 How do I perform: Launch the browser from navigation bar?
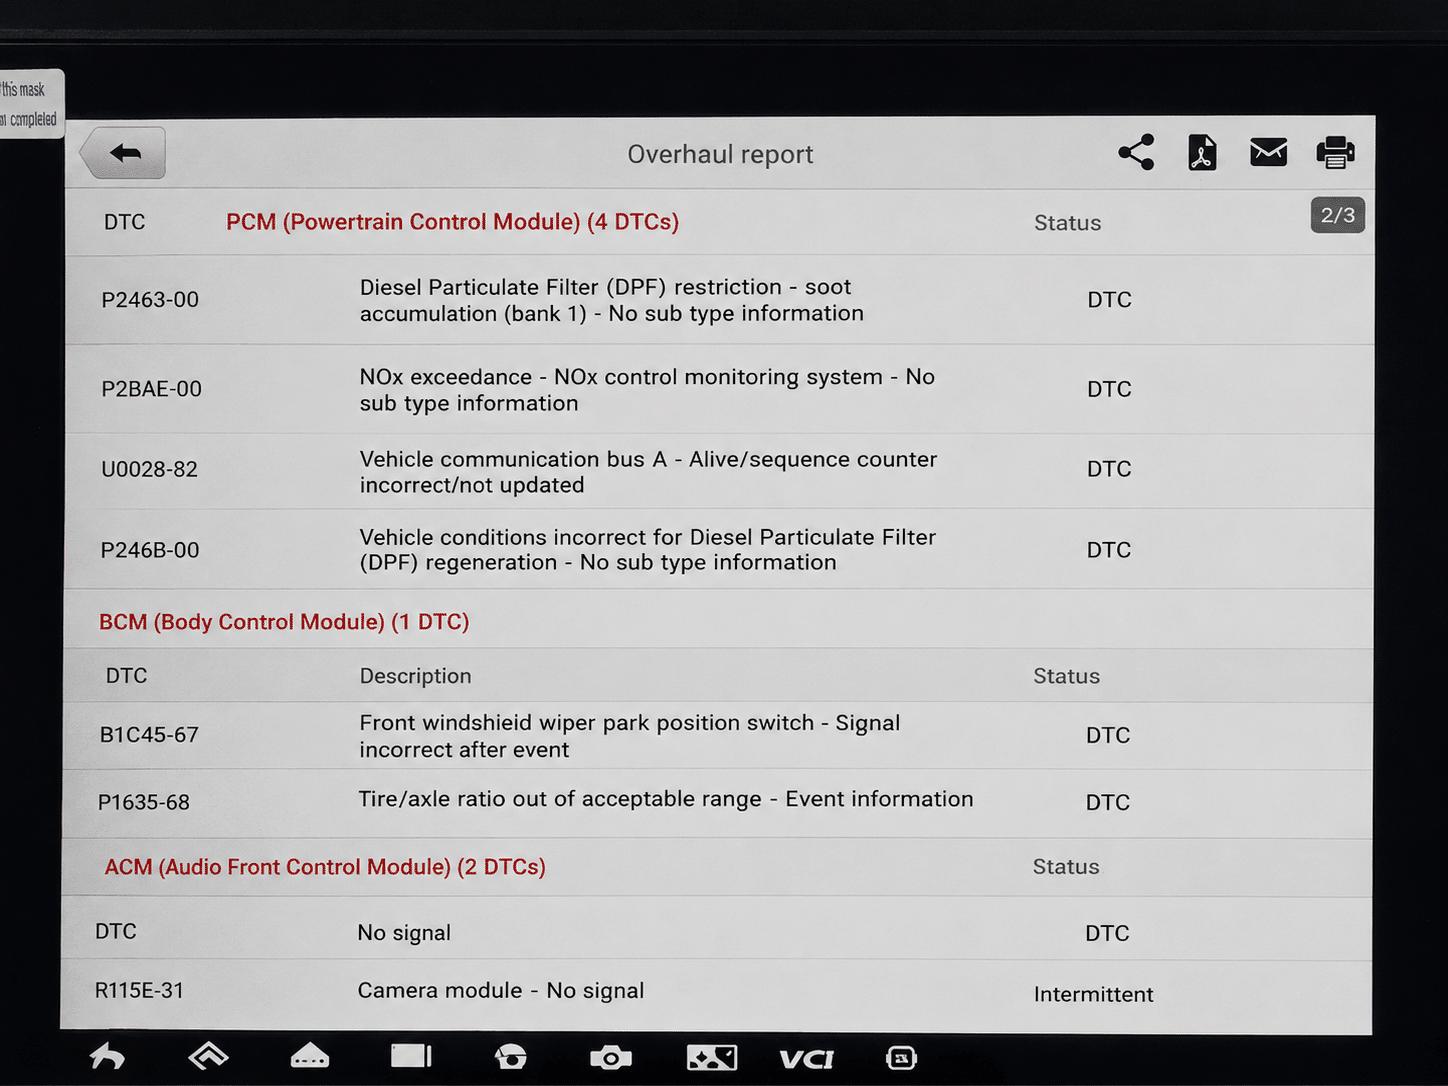click(x=511, y=1057)
